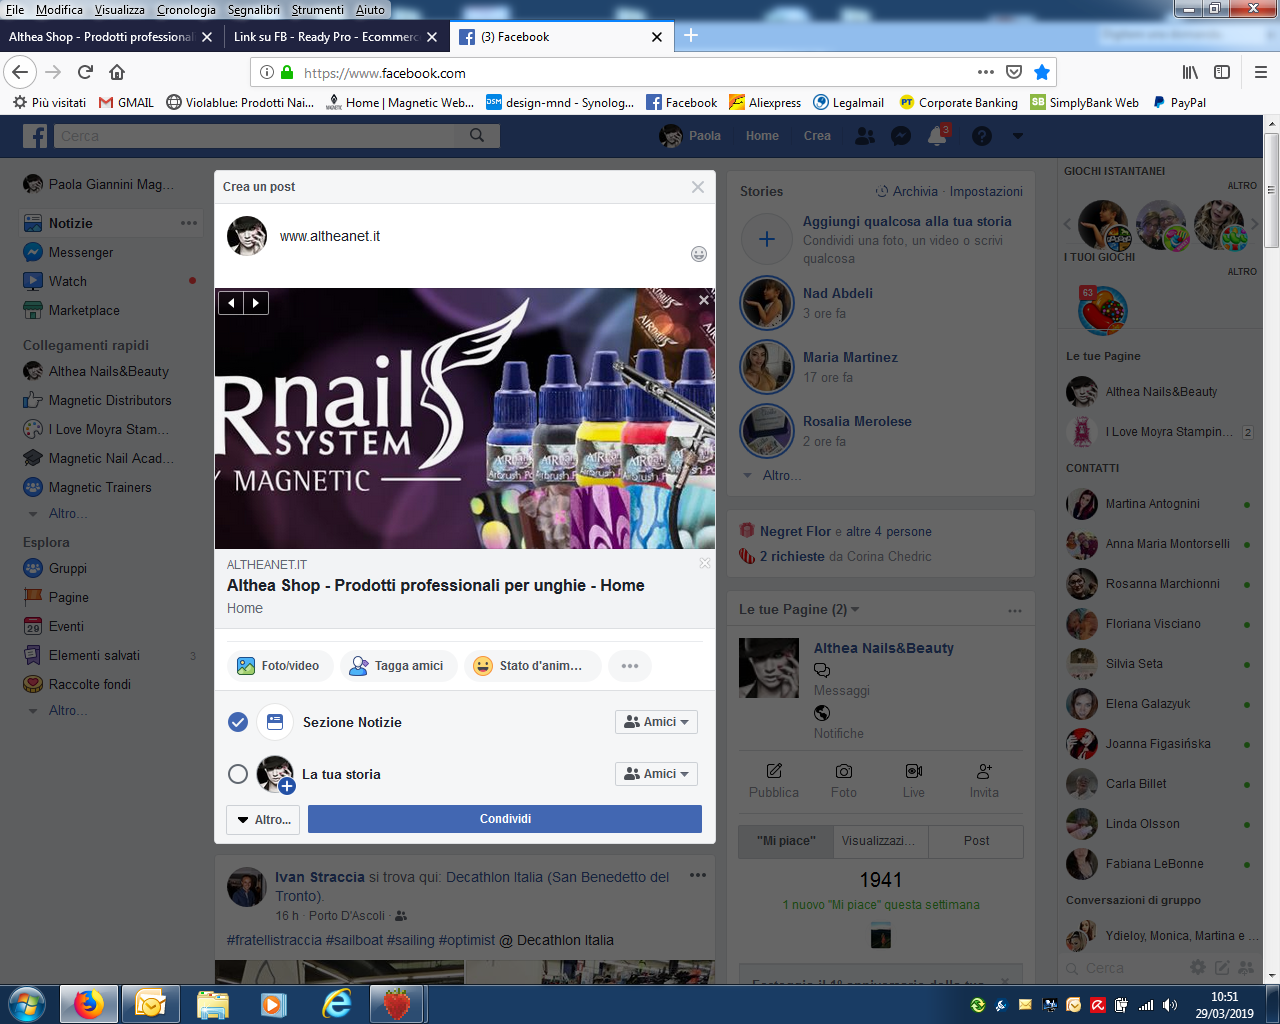Open Notizie options ellipsis in sidebar
The height and width of the screenshot is (1024, 1280).
click(x=189, y=223)
